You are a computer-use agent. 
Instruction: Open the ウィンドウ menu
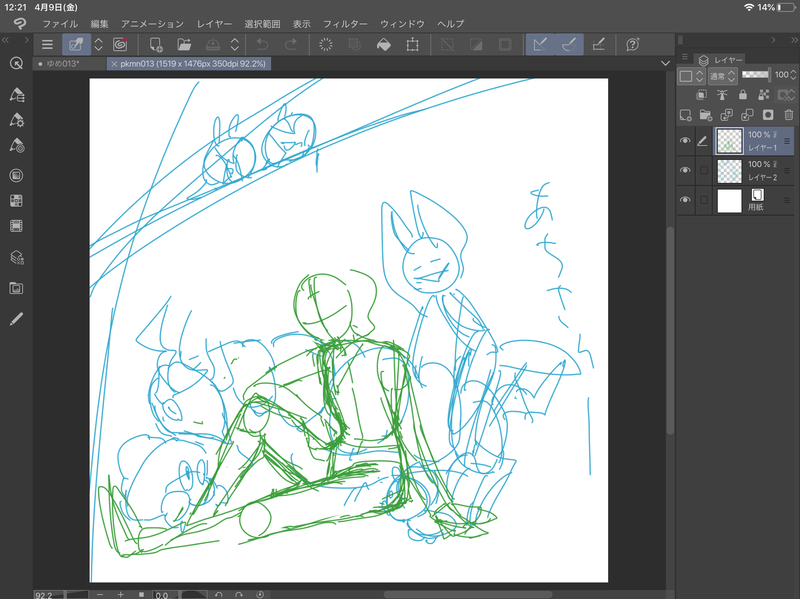[x=402, y=24]
